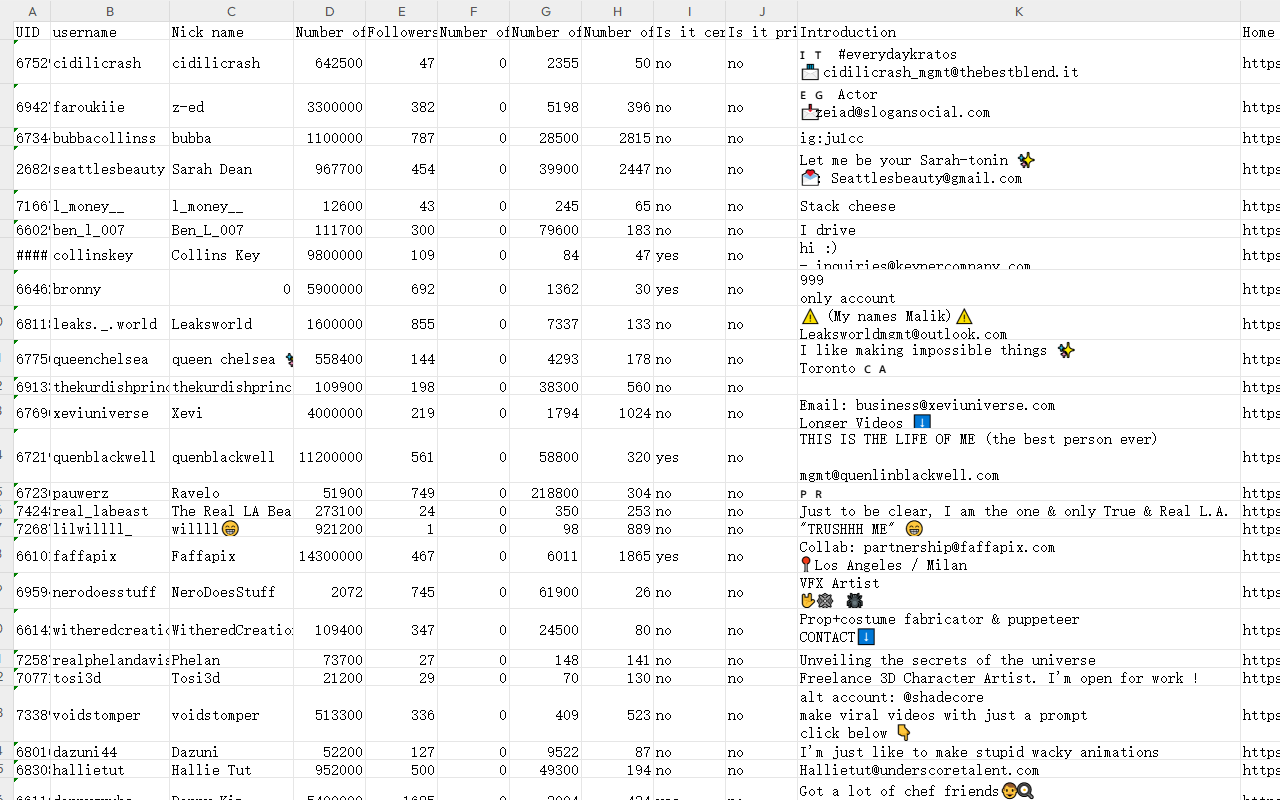Select column B header
Viewport: 1280px width, 800px height.
[110, 11]
